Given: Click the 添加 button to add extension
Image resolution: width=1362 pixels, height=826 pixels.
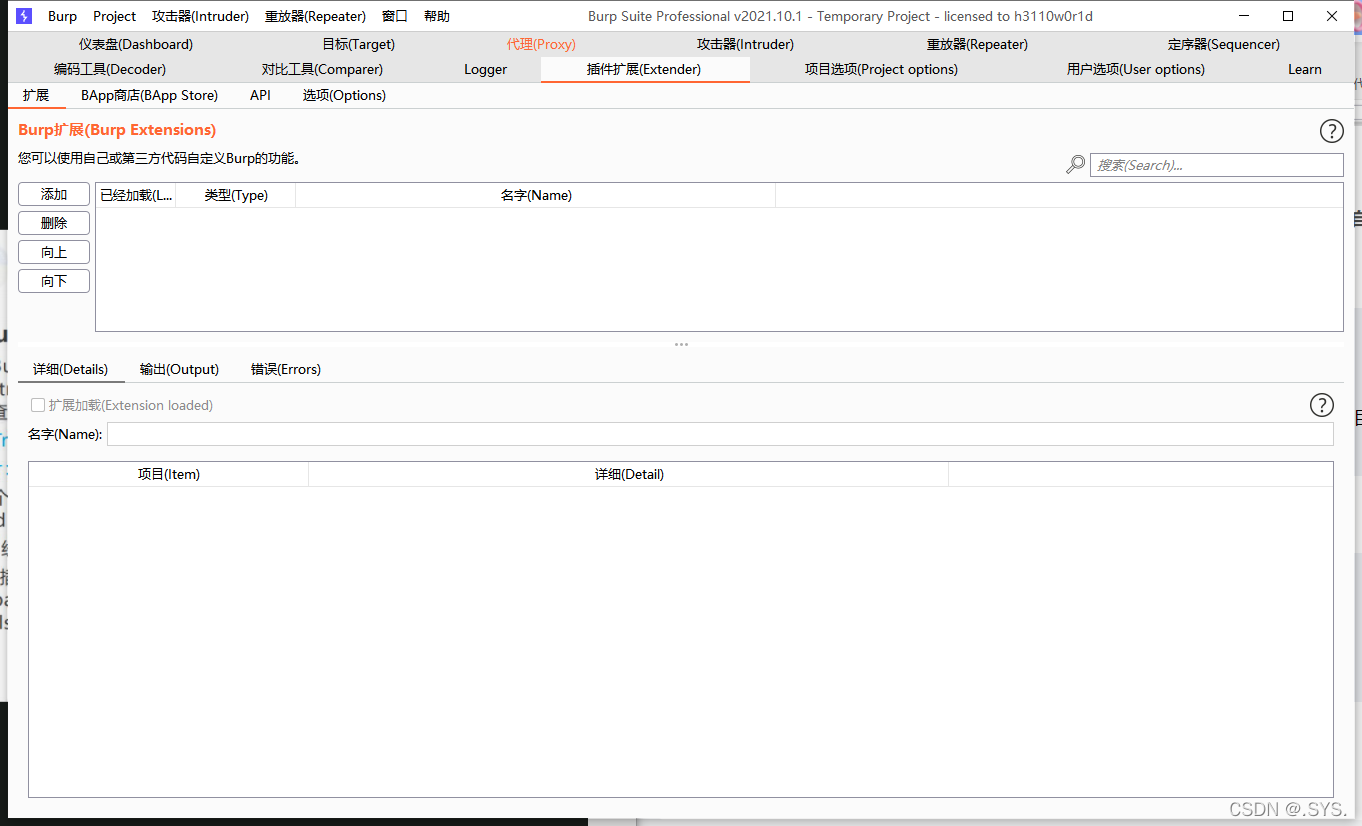Looking at the screenshot, I should pos(54,194).
